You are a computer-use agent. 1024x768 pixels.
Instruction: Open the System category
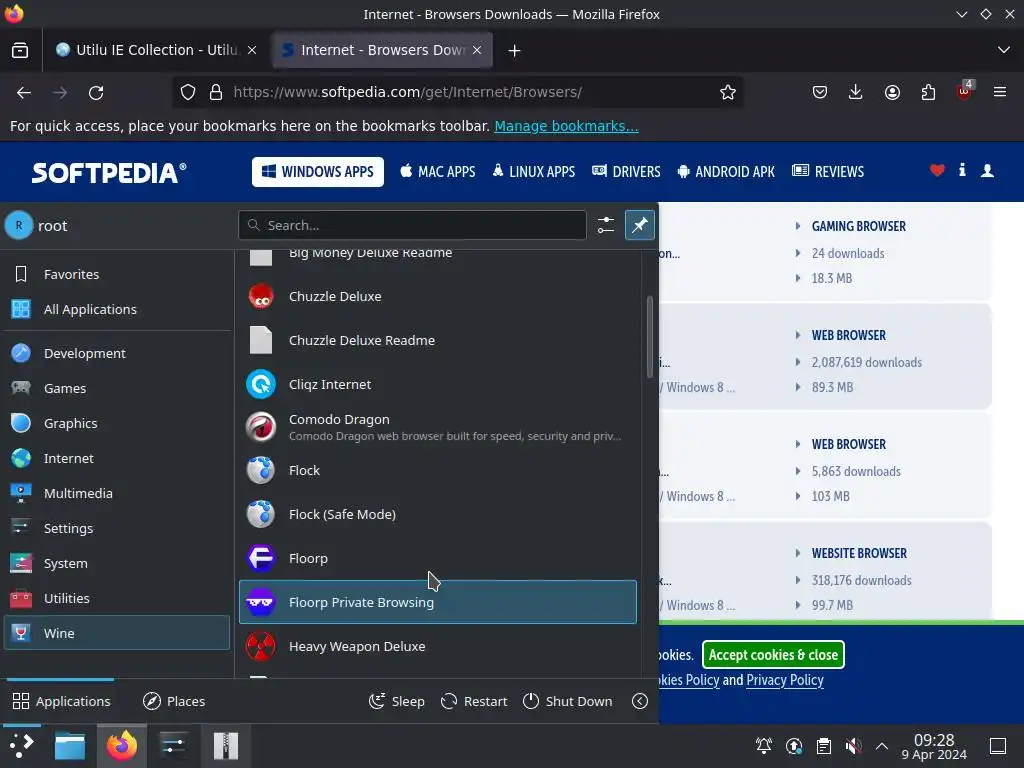pos(117,564)
